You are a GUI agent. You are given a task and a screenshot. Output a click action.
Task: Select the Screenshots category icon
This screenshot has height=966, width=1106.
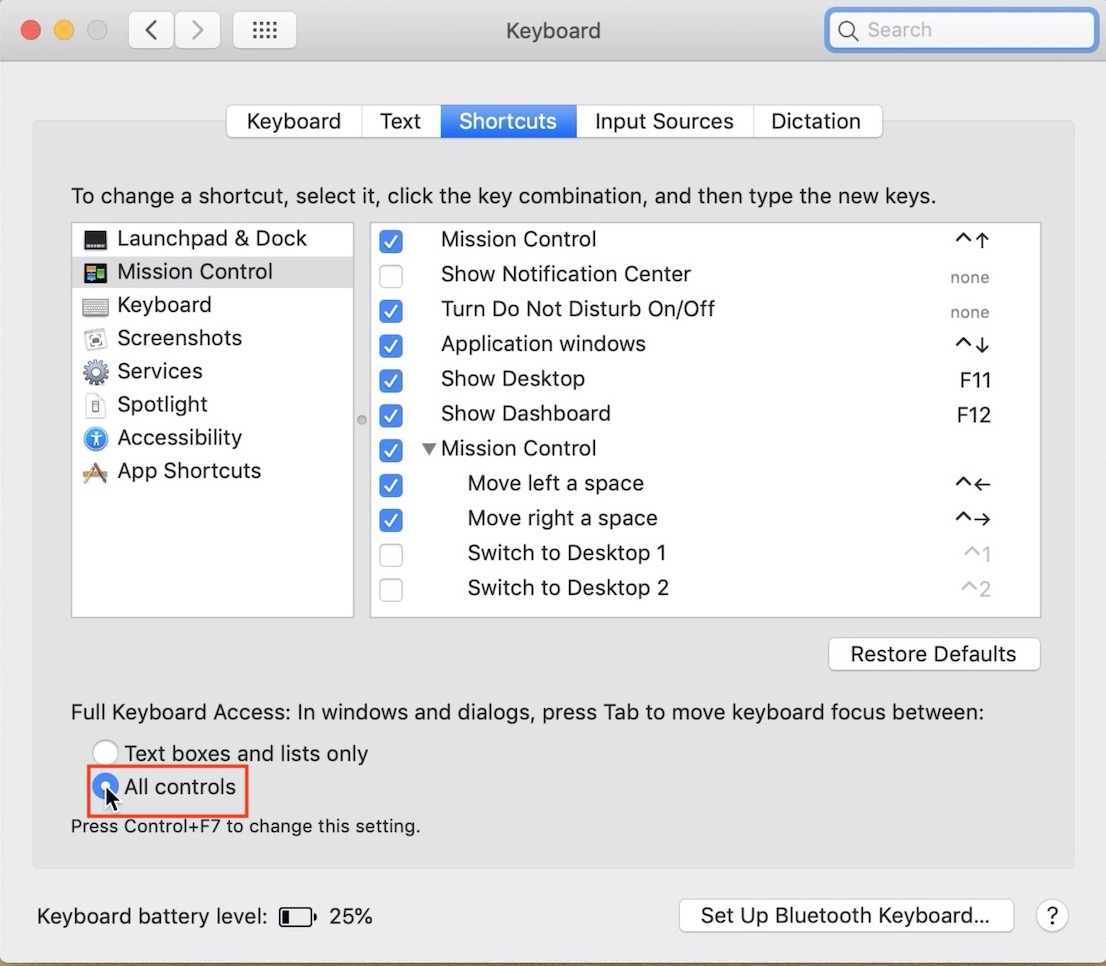click(96, 339)
